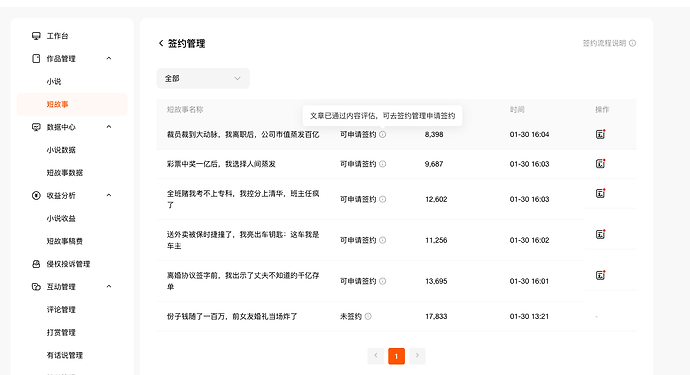Click status info icon in 送外卖被保时捷撞了 row
The height and width of the screenshot is (375, 690).
click(382, 240)
